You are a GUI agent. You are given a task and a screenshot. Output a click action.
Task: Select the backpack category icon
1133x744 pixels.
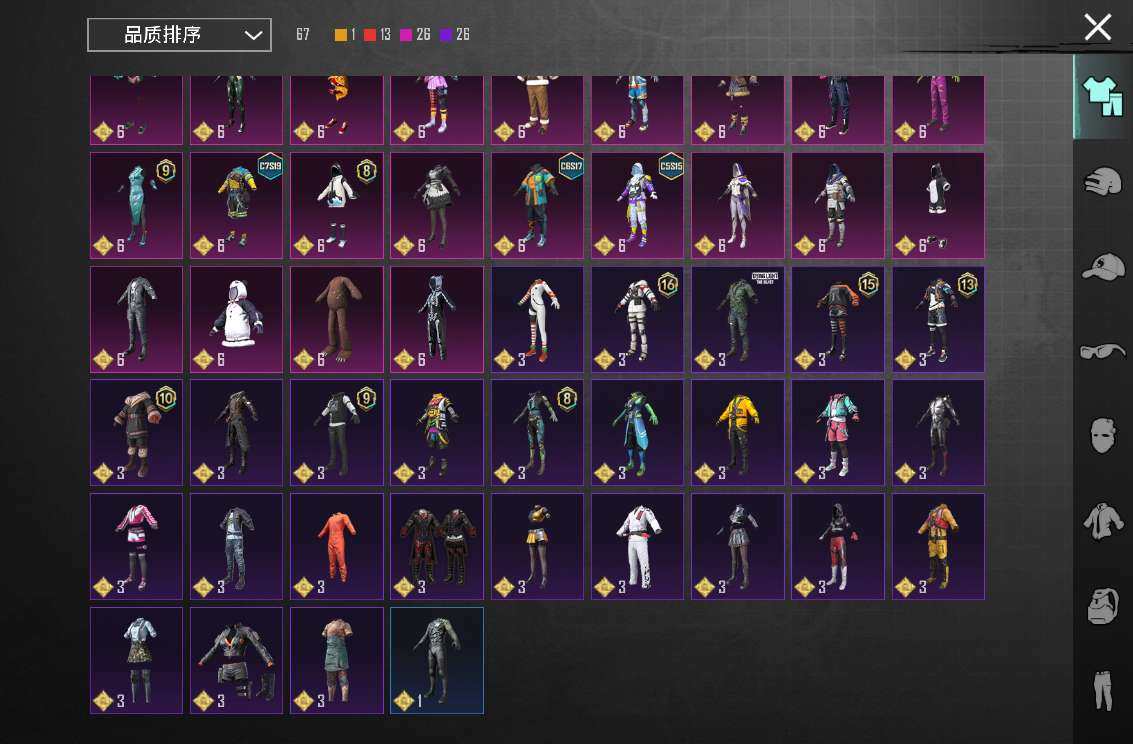[1102, 606]
